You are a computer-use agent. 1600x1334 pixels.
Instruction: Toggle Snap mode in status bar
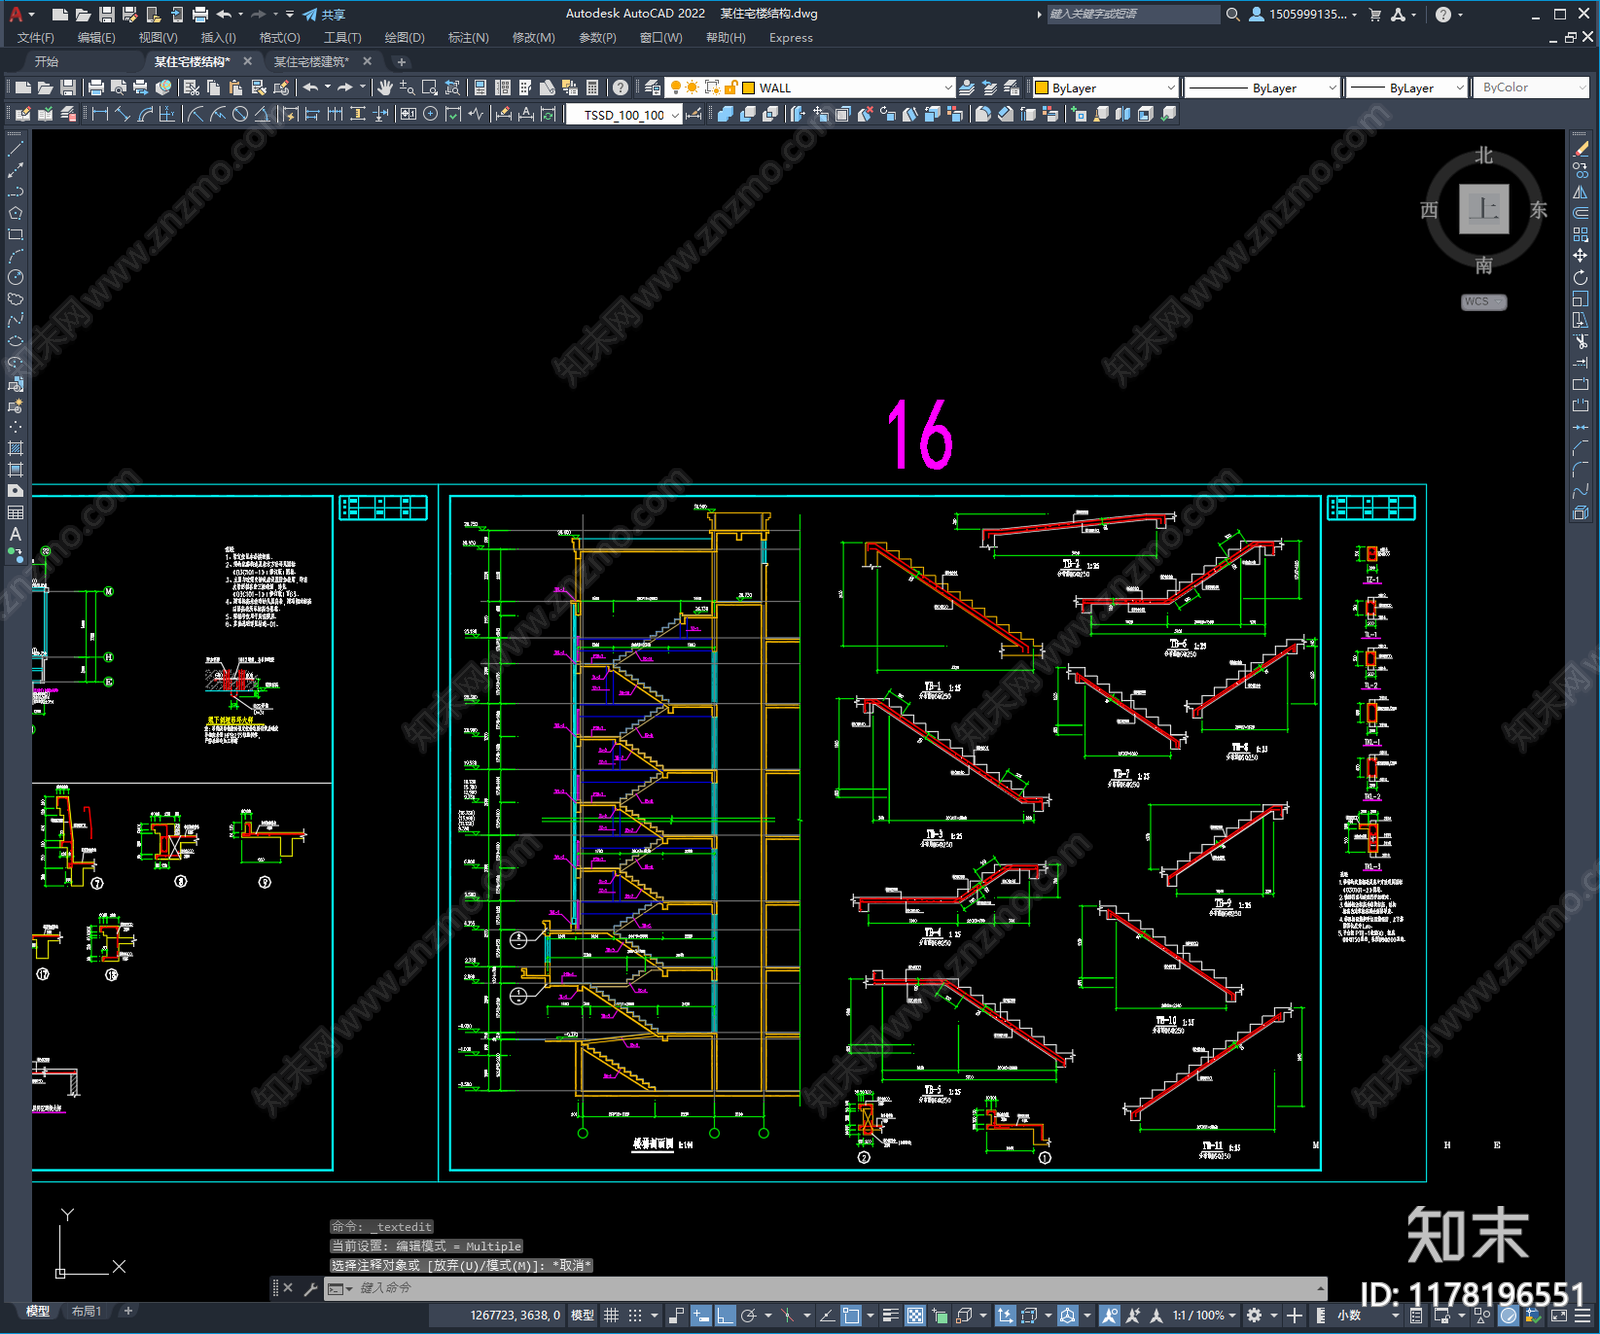[x=634, y=1315]
